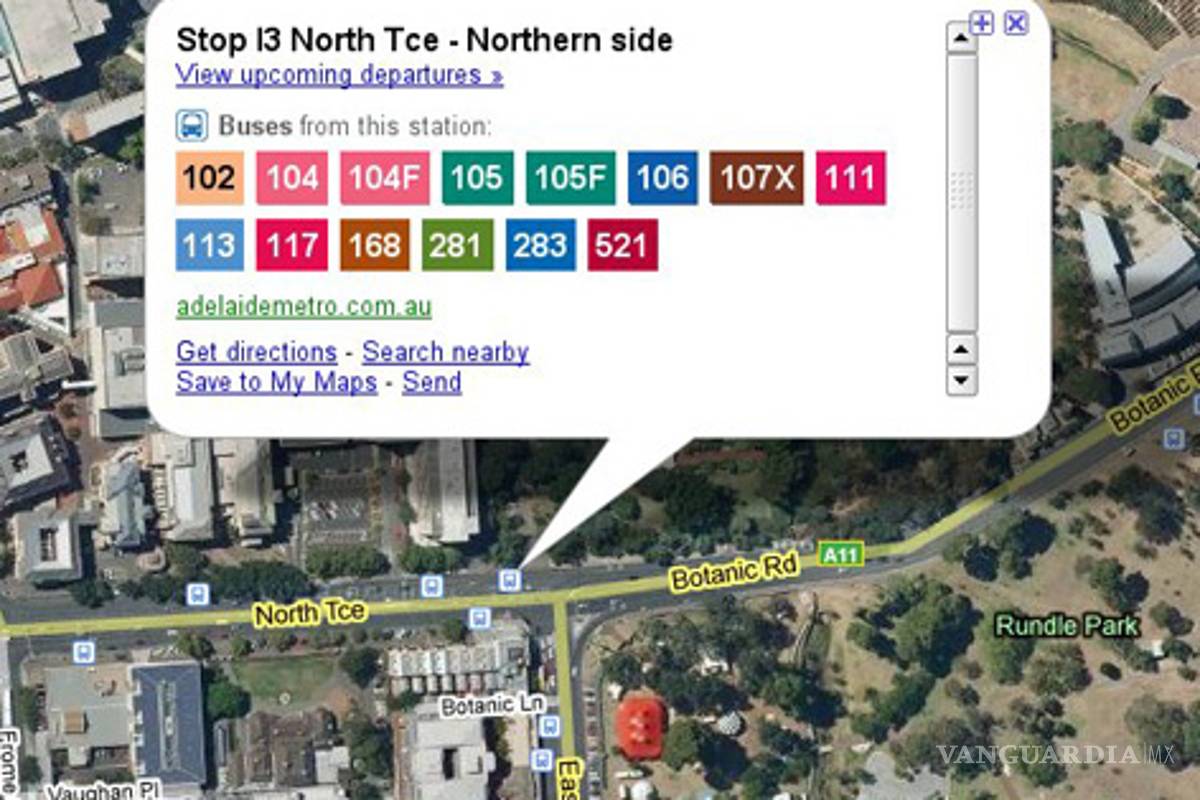This screenshot has width=1200, height=800.
Task: Choose bus route 107X badge
Action: click(756, 179)
